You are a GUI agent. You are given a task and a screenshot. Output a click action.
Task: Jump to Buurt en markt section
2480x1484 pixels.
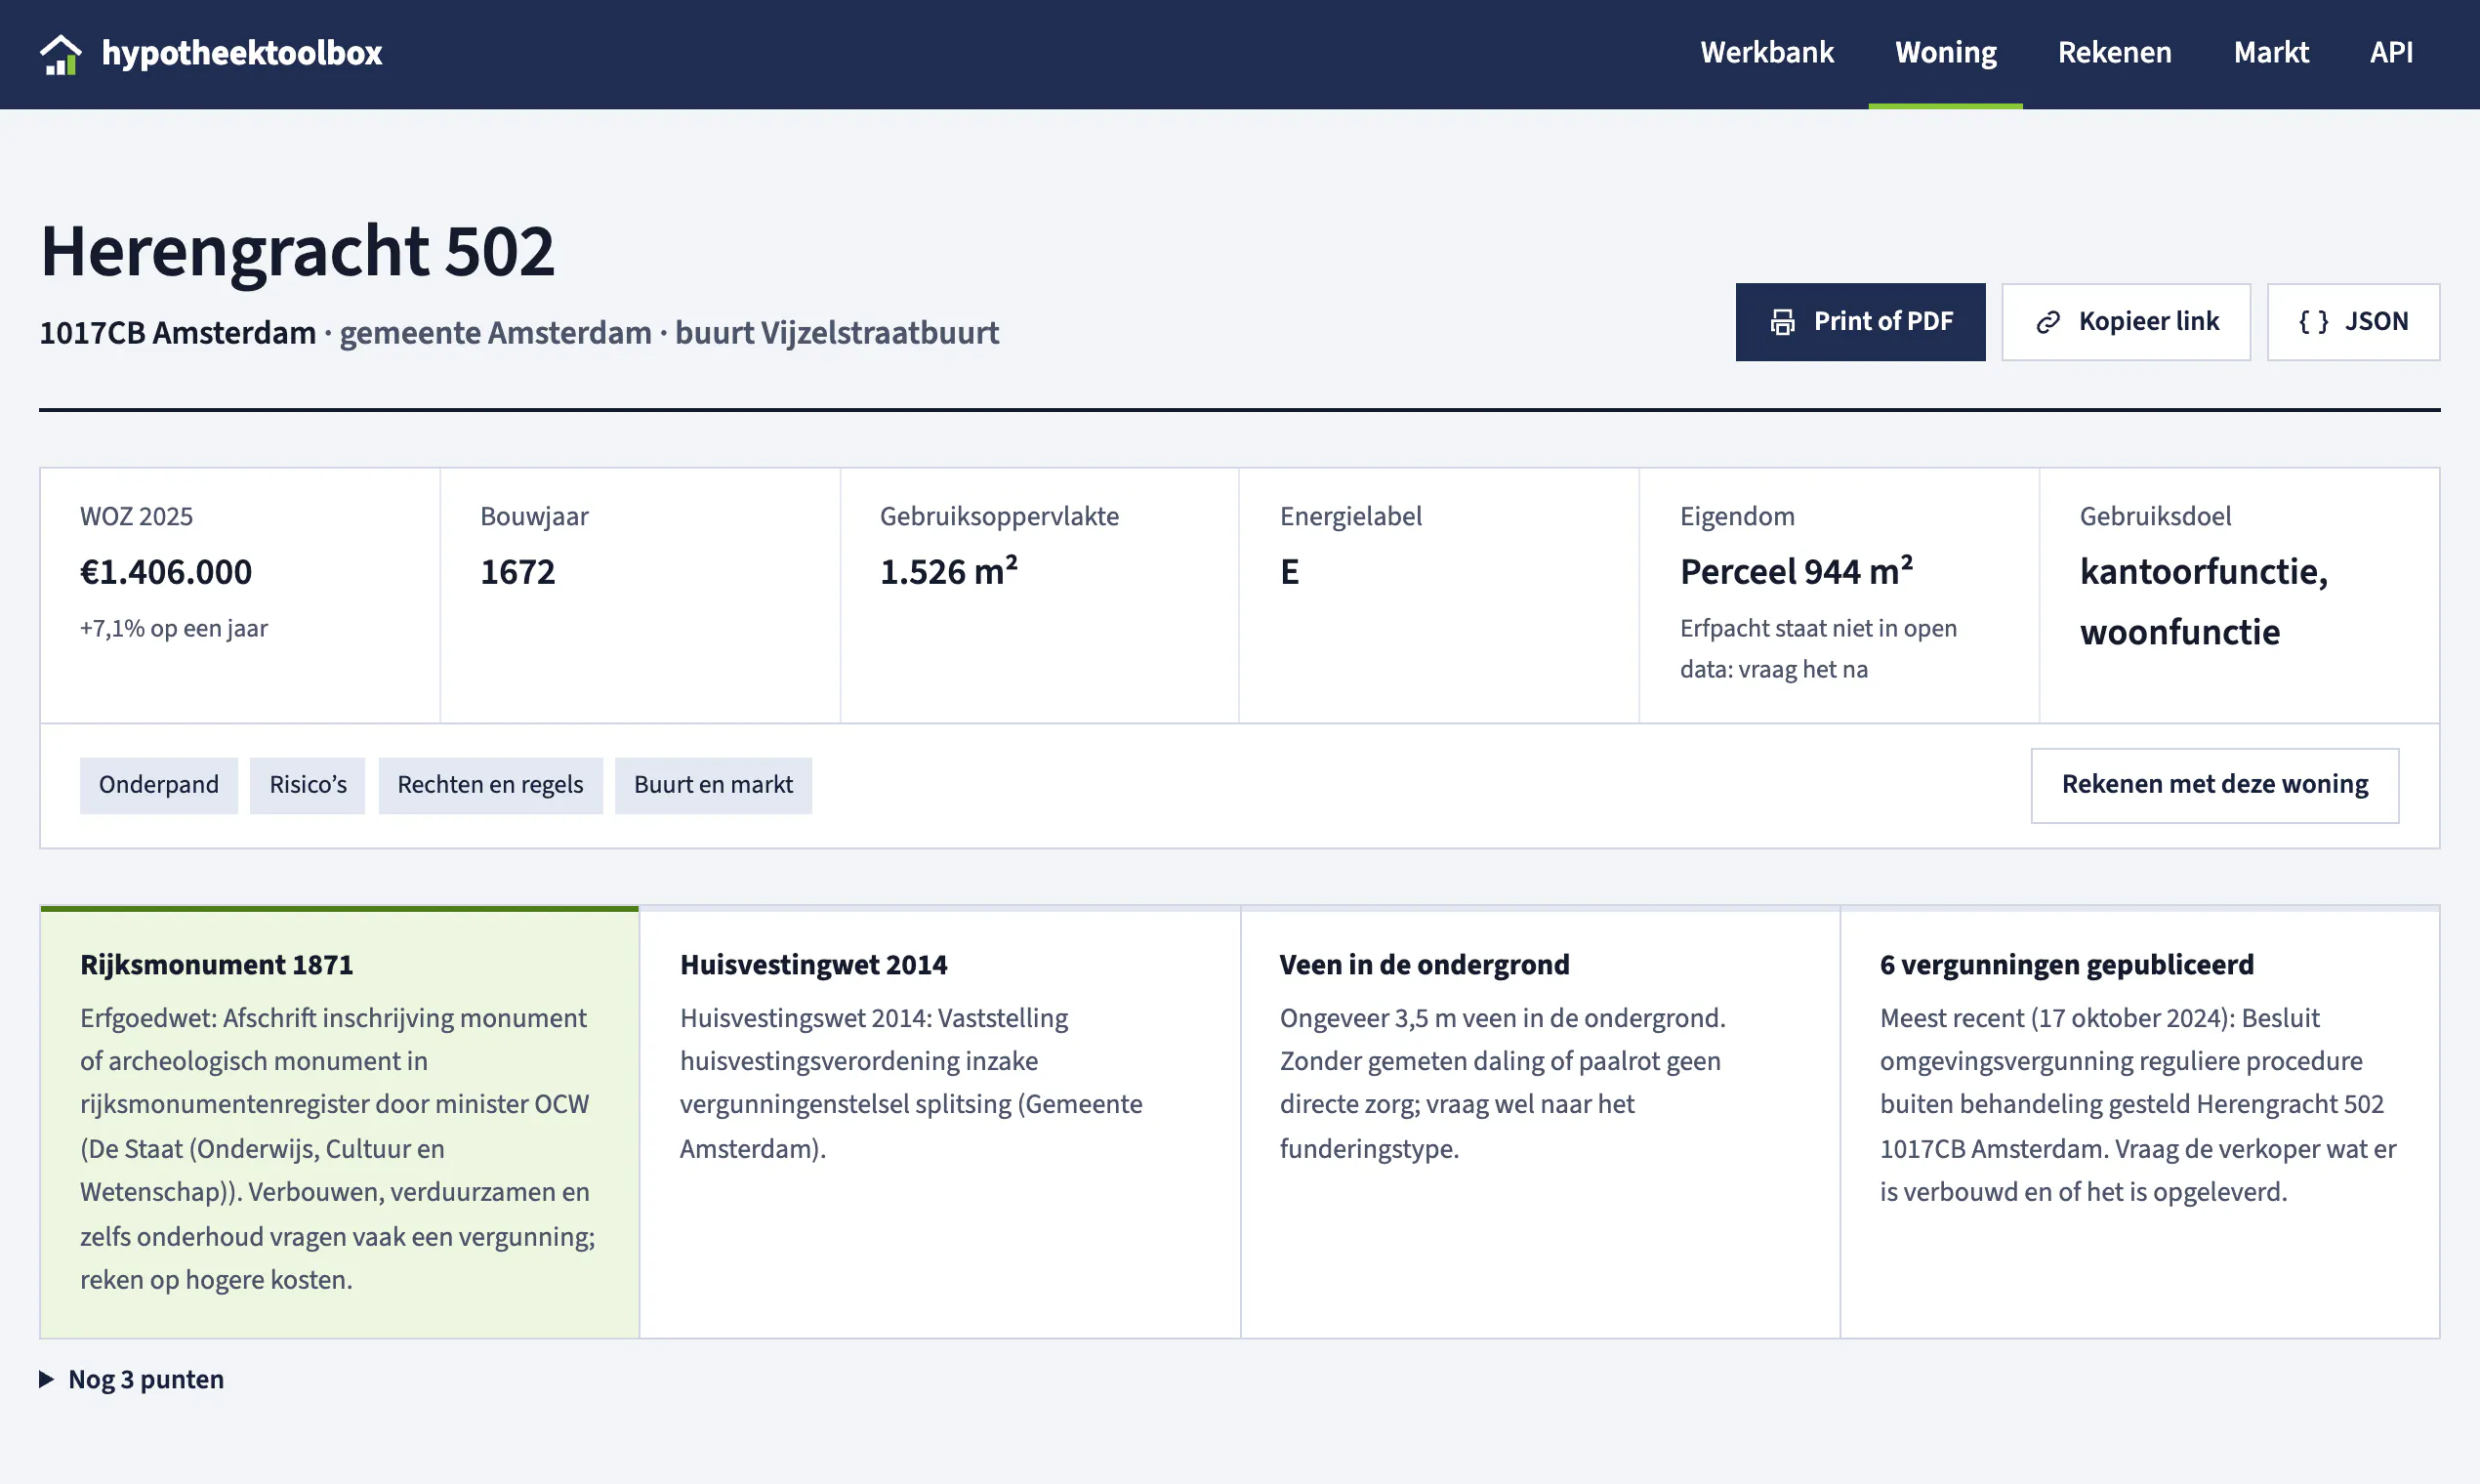pos(713,785)
